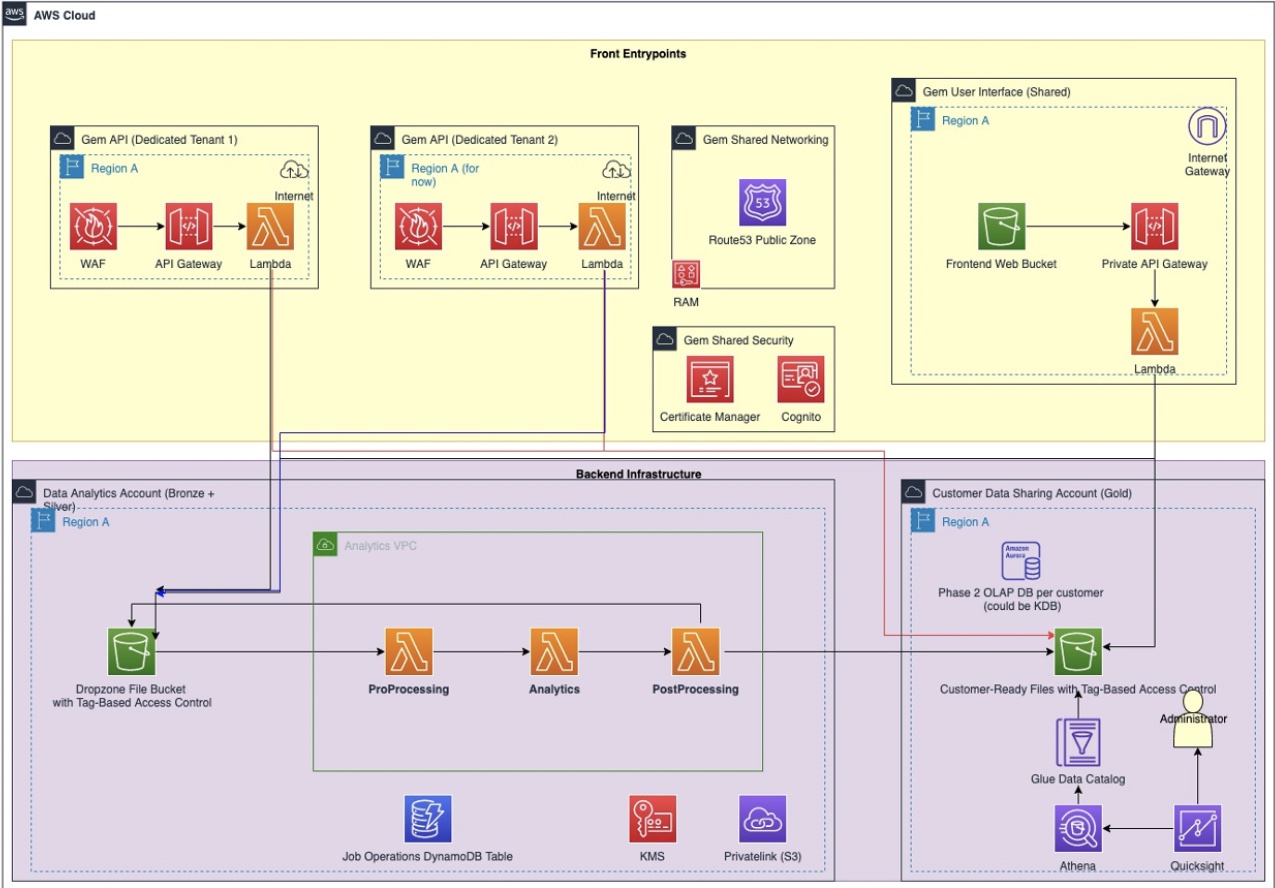Click the cloud icon of Gem Shared Networking

pos(684,139)
